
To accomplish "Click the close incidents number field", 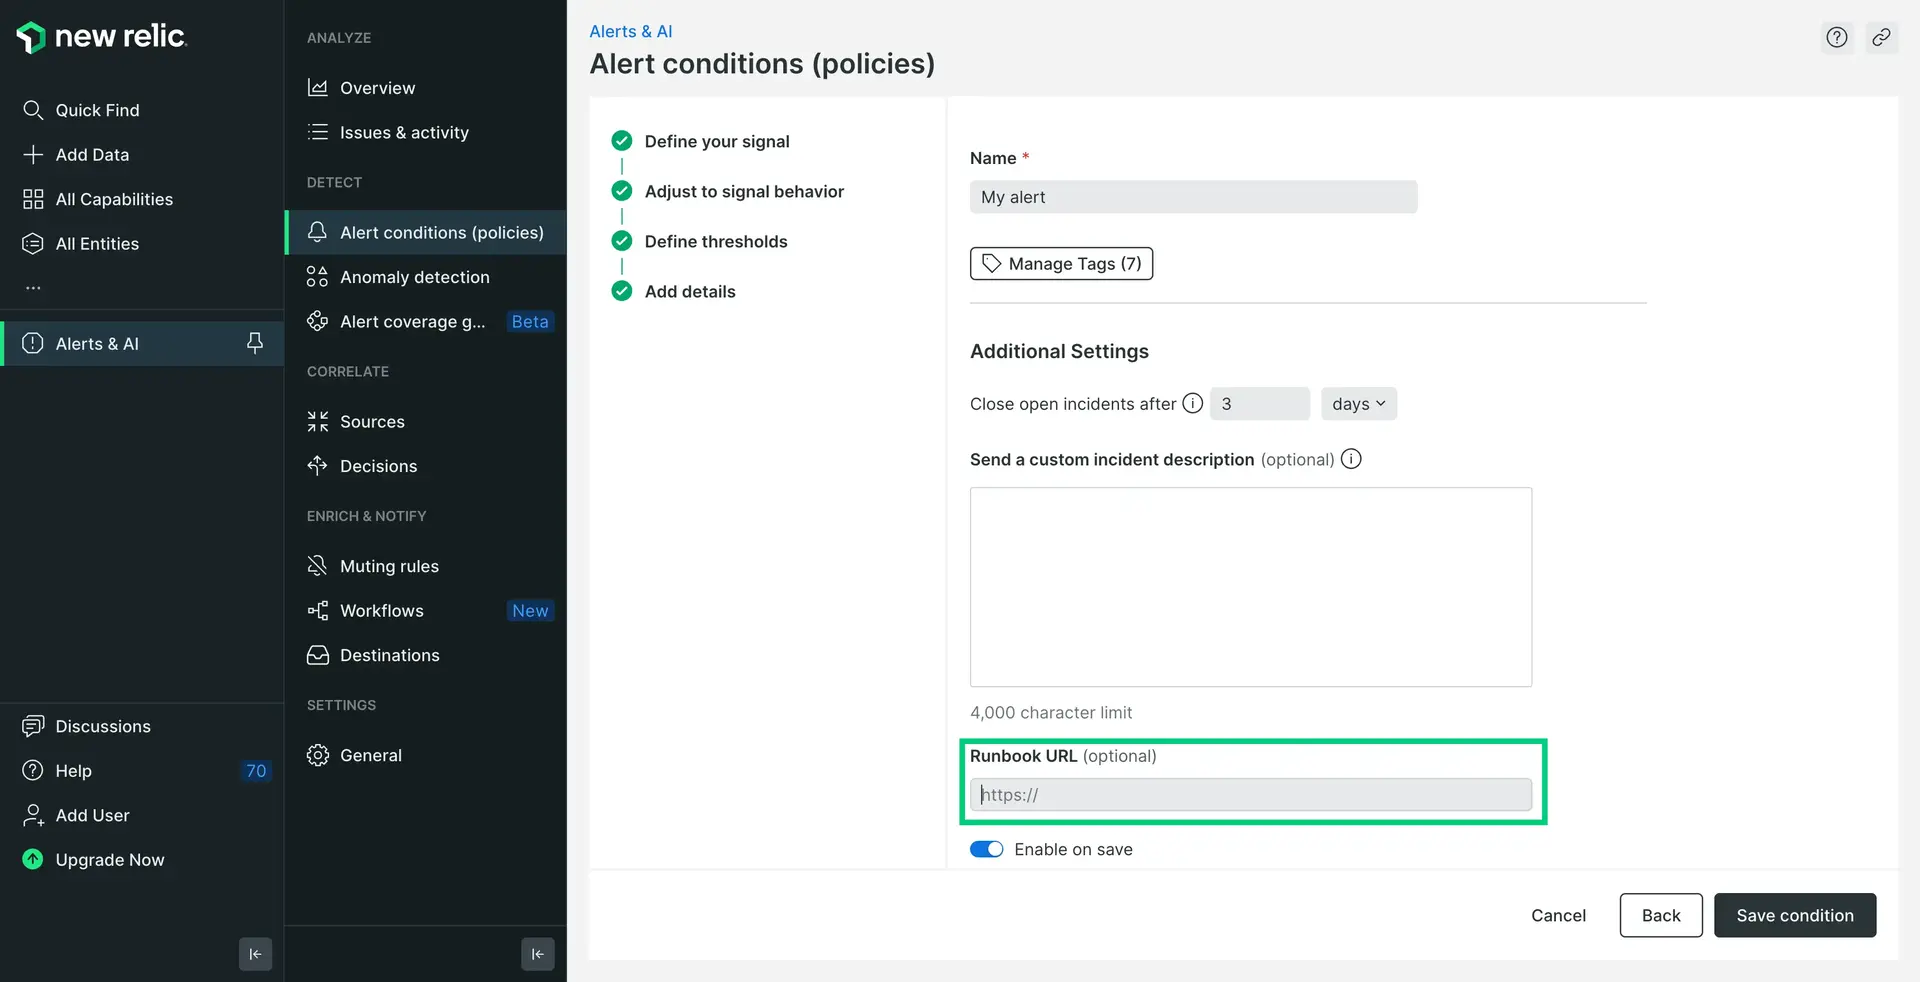I will pyautogui.click(x=1260, y=403).
